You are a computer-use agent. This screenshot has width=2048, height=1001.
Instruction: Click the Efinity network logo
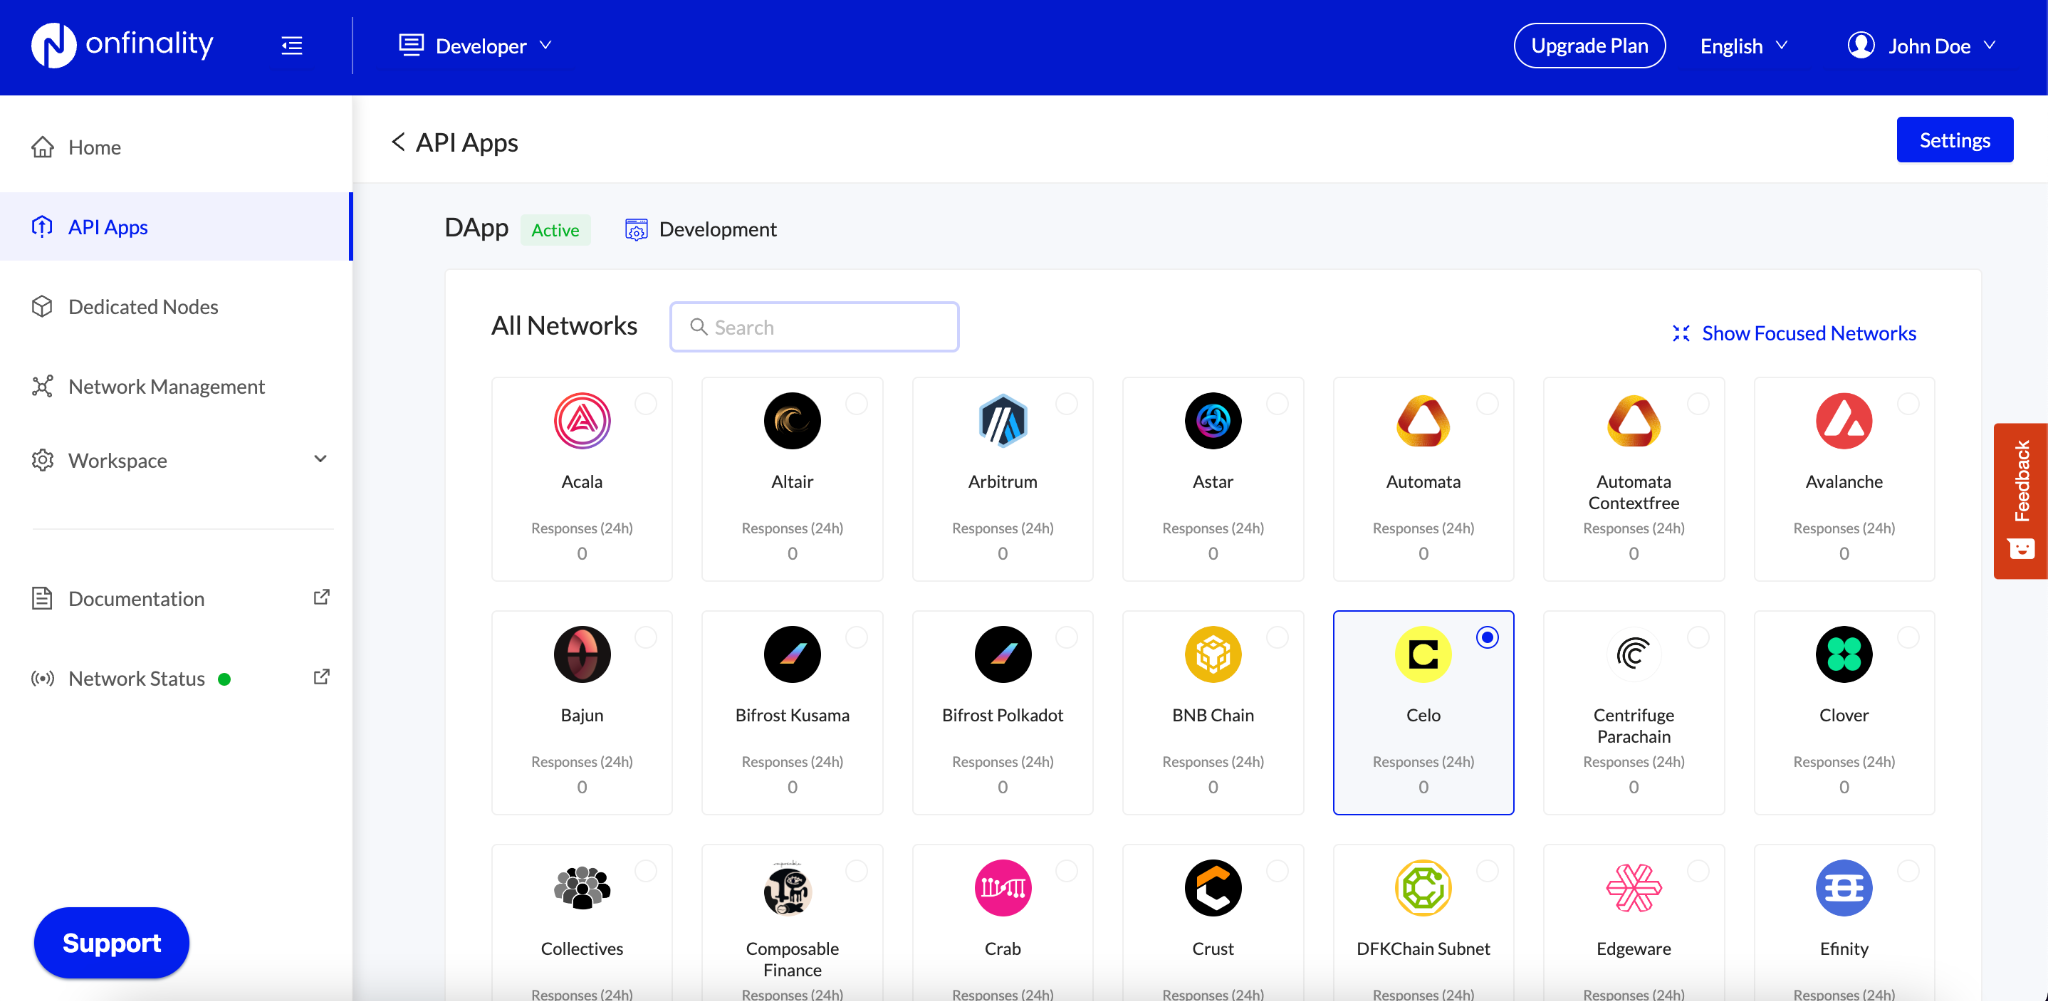coord(1844,888)
